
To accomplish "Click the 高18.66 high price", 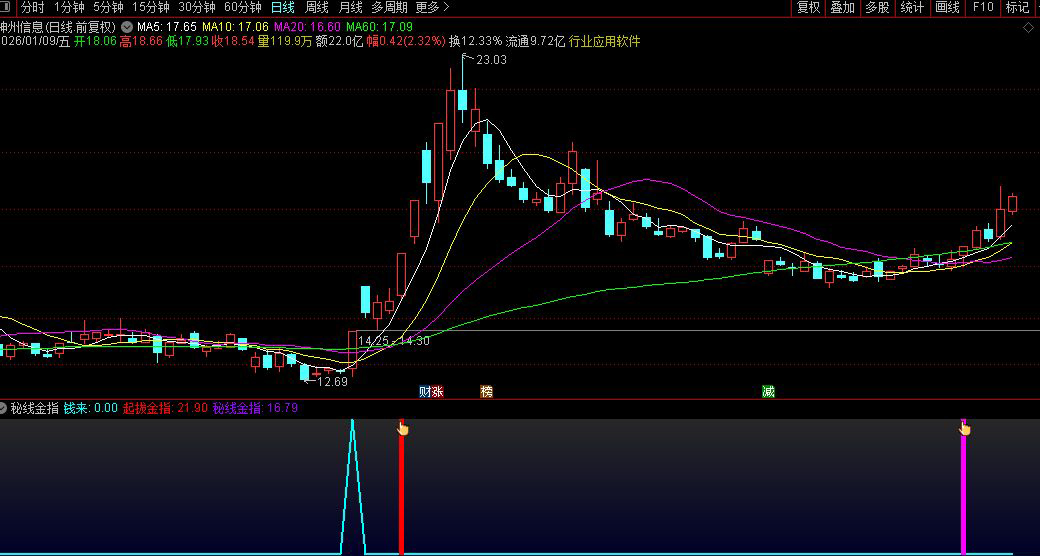I will 141,41.
